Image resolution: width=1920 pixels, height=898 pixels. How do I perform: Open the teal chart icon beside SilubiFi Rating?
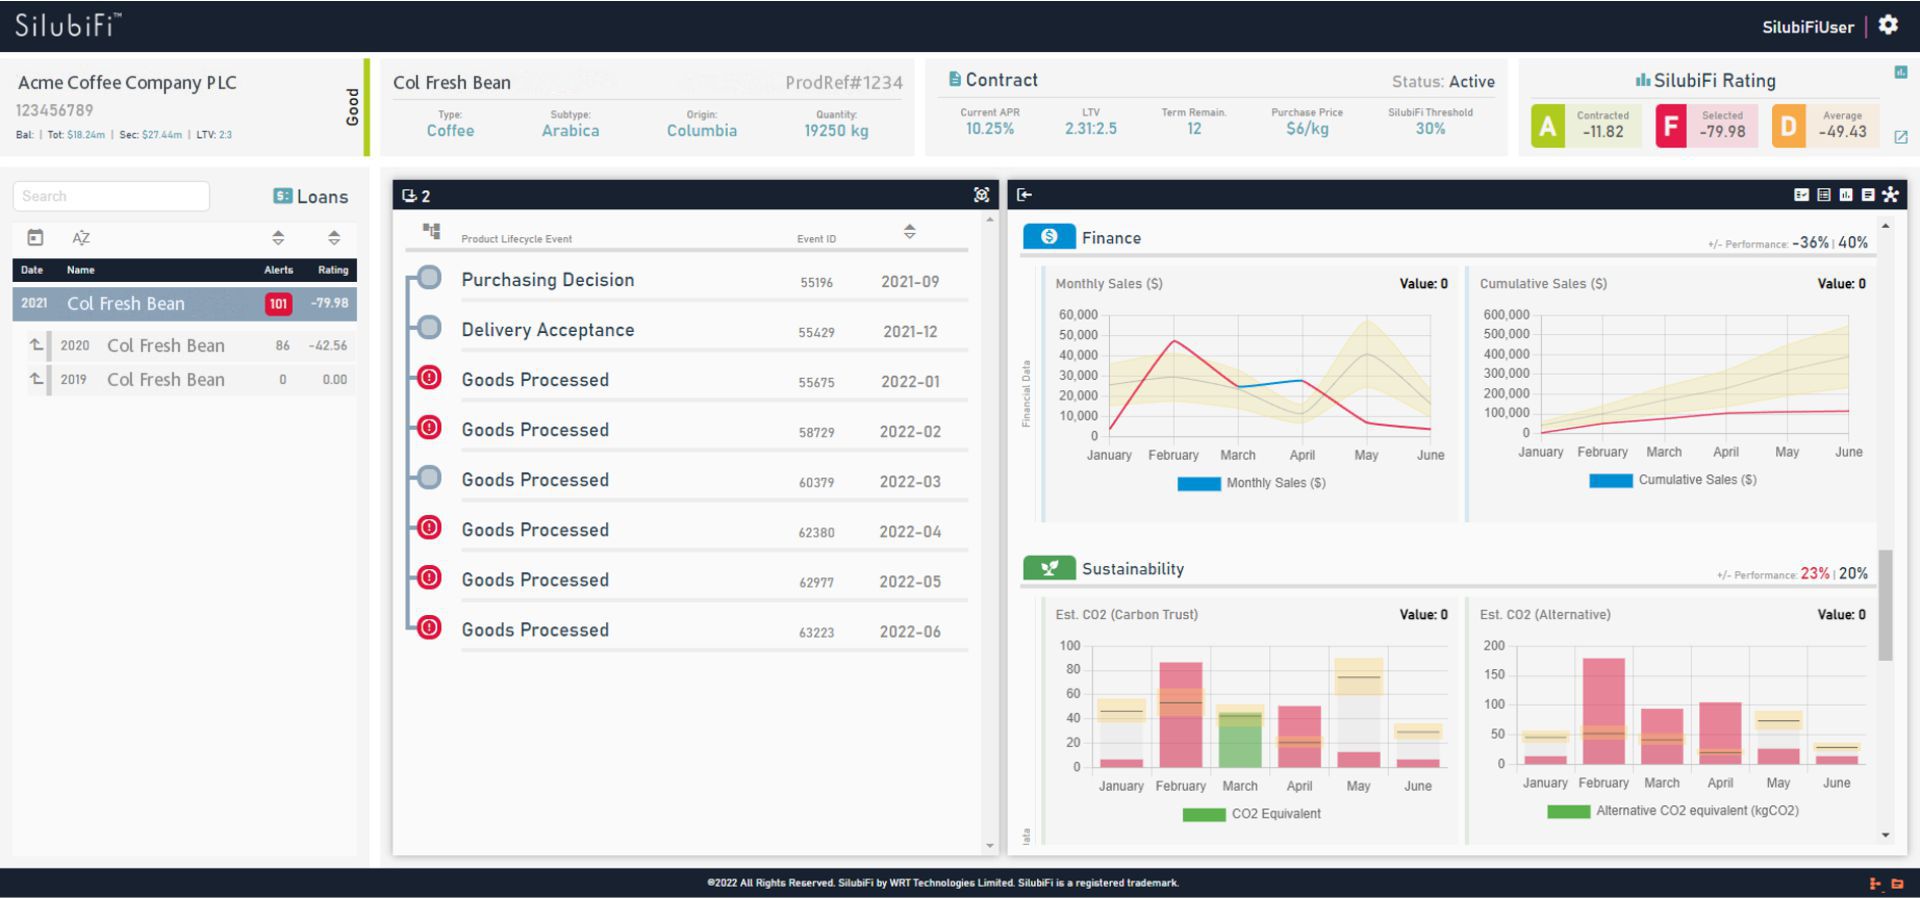[x=1900, y=72]
